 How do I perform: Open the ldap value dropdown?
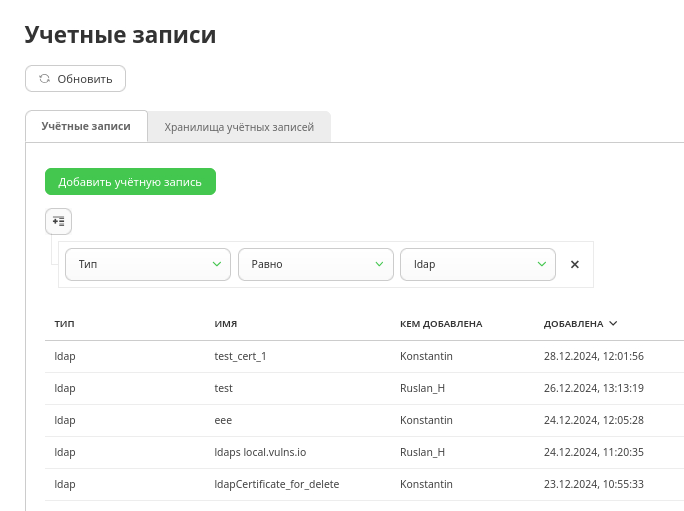pyautogui.click(x=478, y=264)
